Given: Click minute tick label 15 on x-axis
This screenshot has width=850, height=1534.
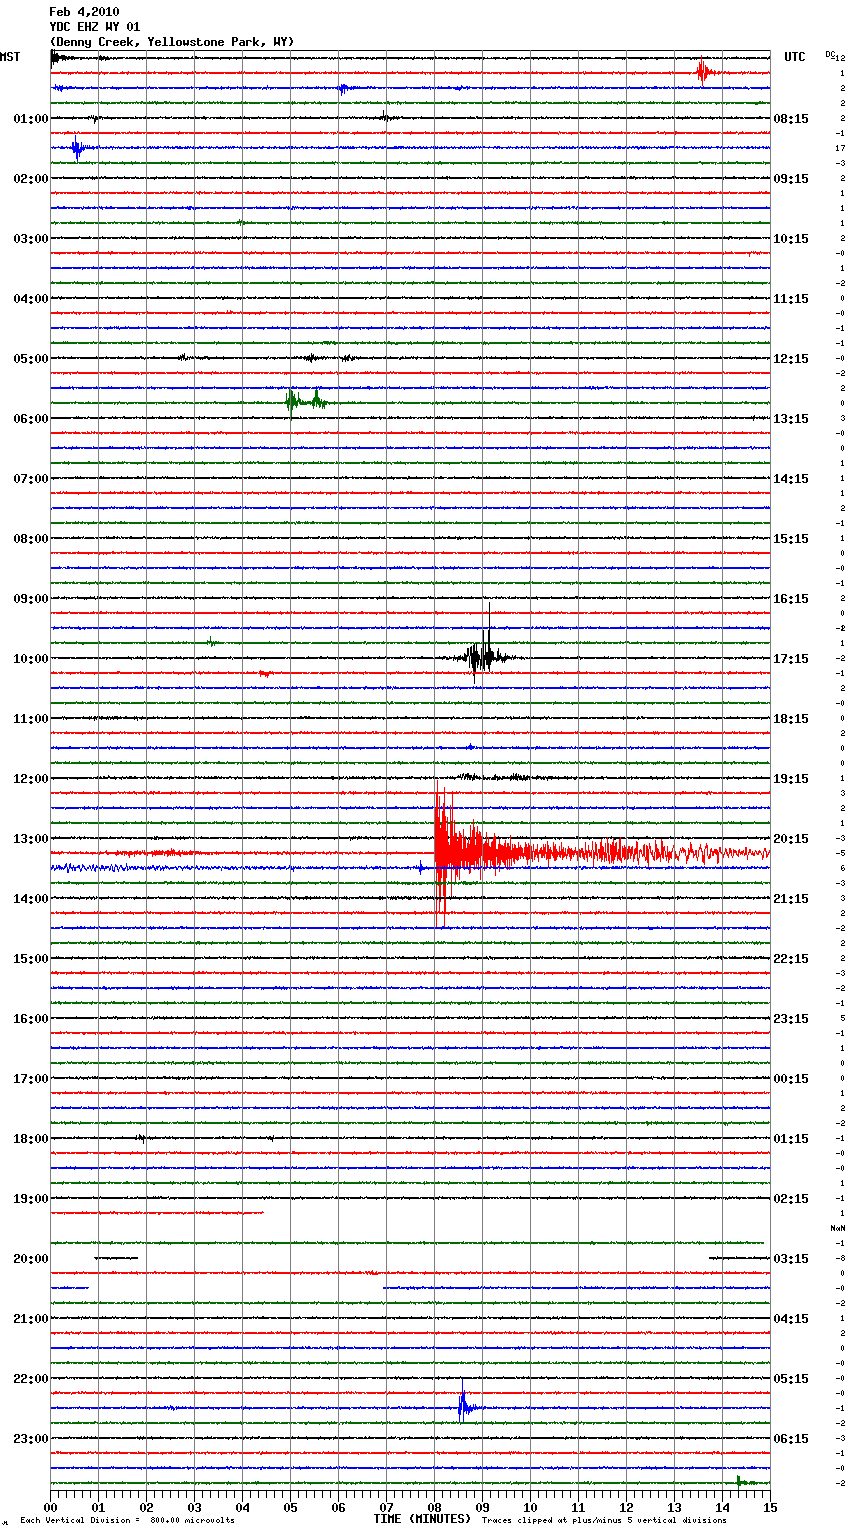Looking at the screenshot, I should point(770,1507).
